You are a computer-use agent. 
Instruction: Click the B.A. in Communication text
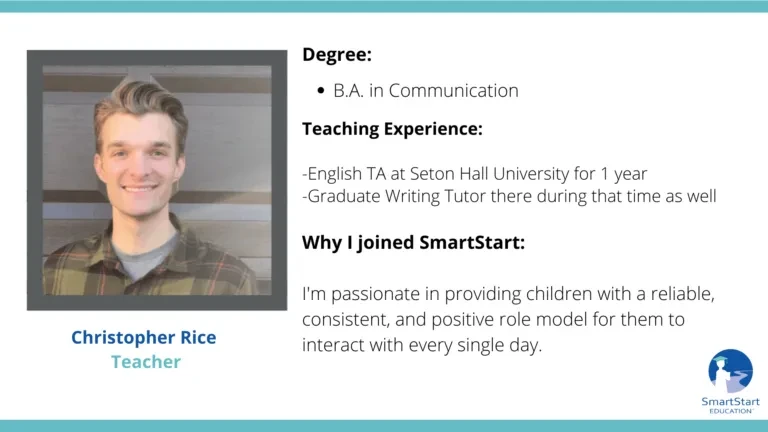(x=426, y=91)
